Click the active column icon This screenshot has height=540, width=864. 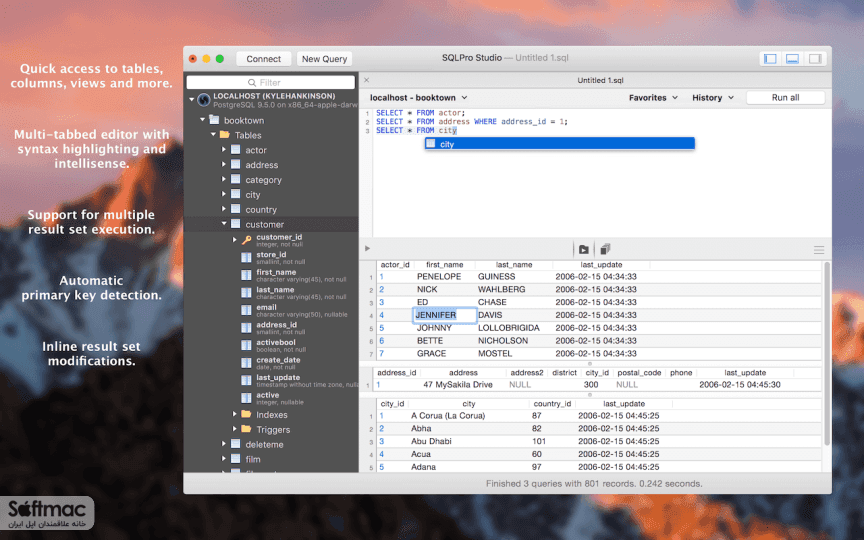click(x=246, y=398)
